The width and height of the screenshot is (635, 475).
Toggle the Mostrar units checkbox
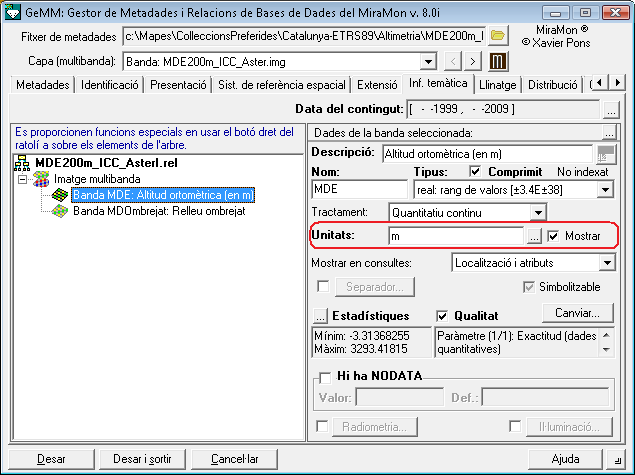click(553, 236)
